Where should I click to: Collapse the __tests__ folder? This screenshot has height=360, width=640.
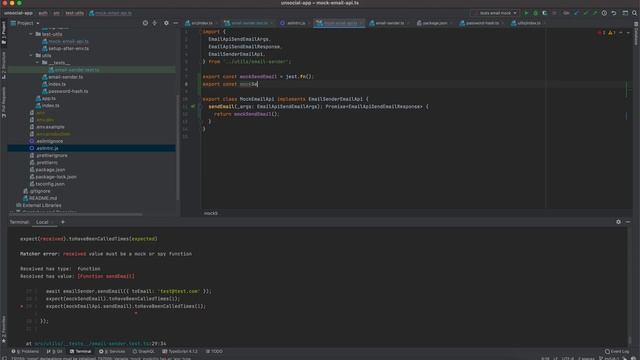click(38, 63)
